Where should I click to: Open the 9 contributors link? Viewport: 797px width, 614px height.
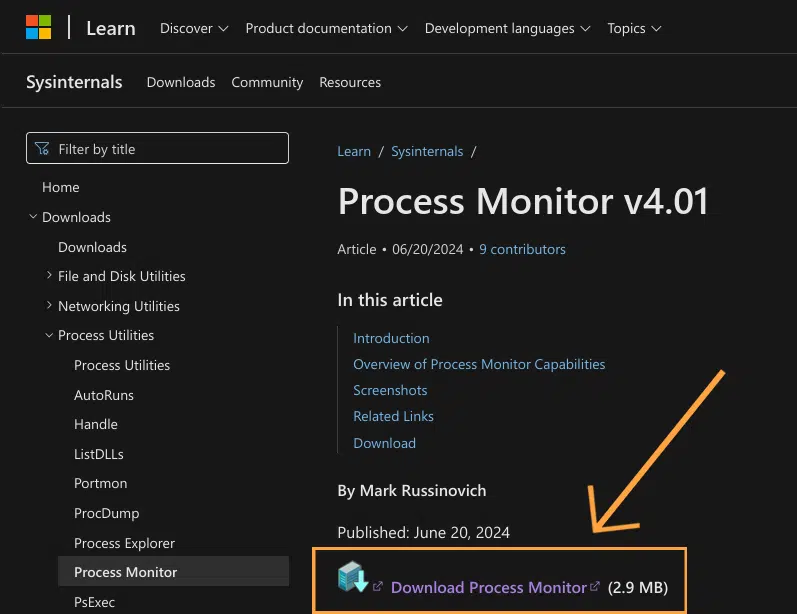click(522, 249)
